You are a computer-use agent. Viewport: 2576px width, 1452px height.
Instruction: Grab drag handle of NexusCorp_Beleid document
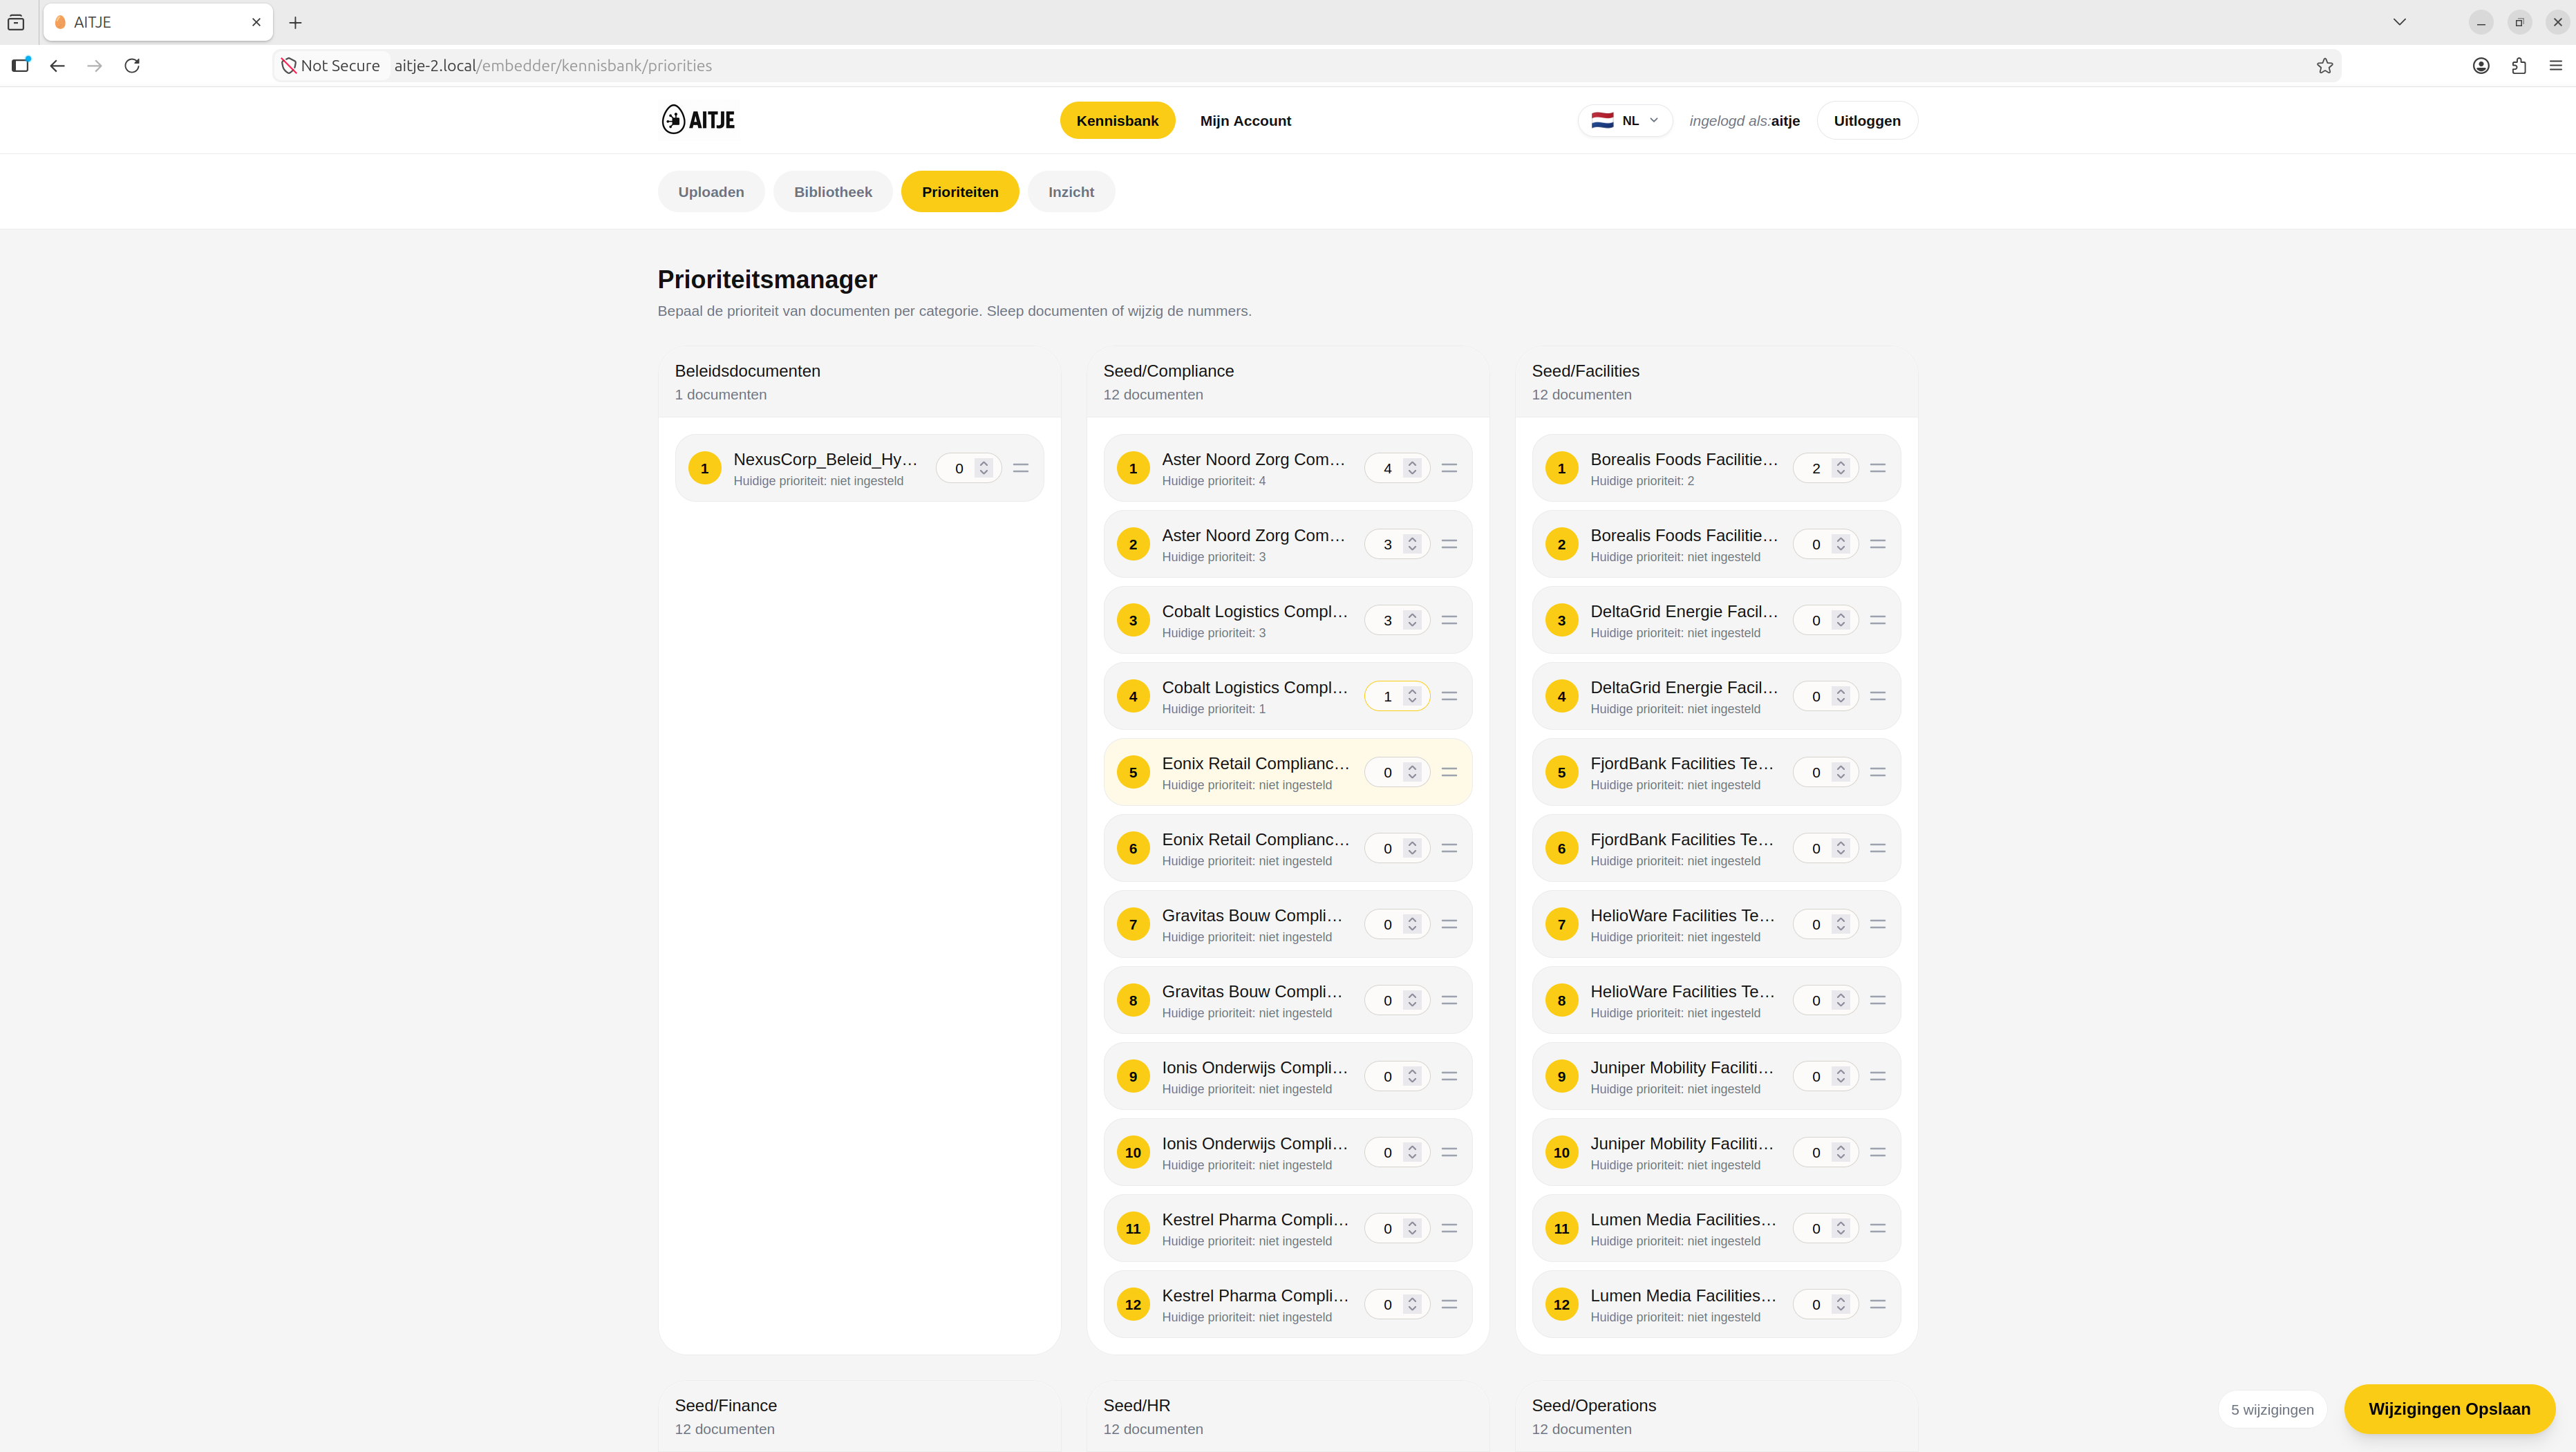click(x=1021, y=468)
